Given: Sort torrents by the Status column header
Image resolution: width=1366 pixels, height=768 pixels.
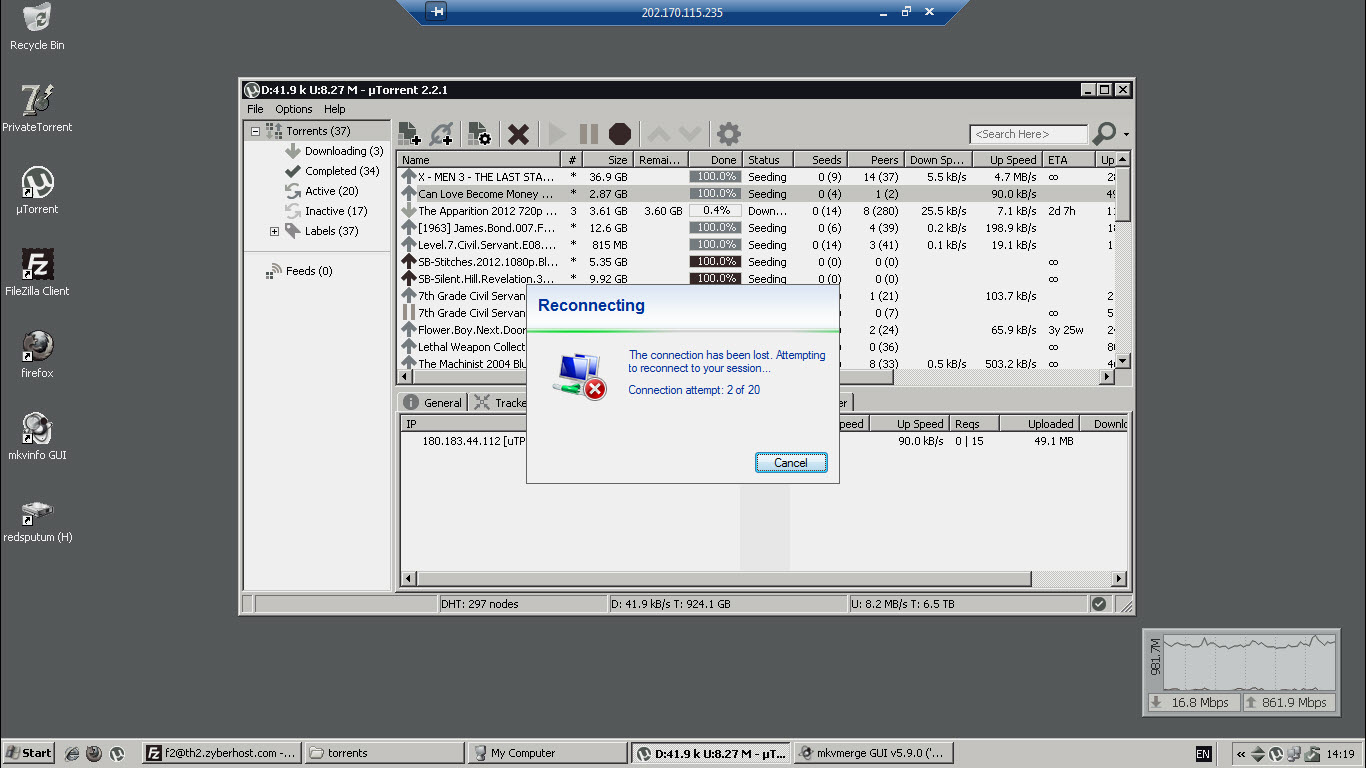Looking at the screenshot, I should pos(767,160).
